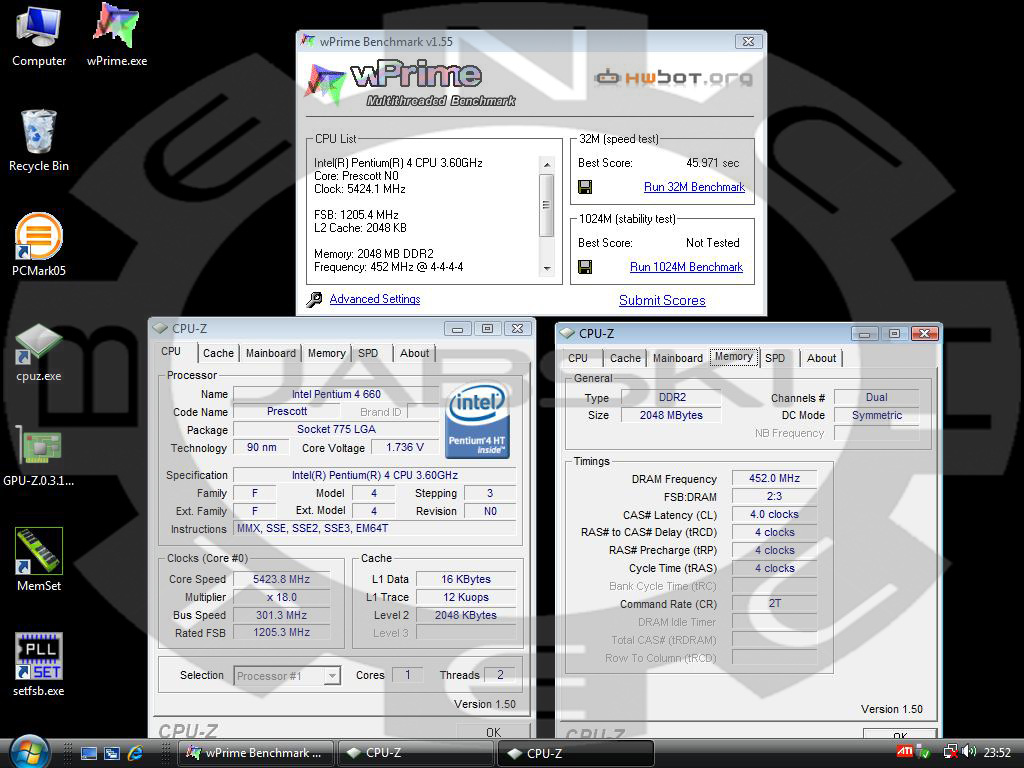Close the wPrime Benchmark window
This screenshot has width=1024, height=768.
[x=748, y=42]
